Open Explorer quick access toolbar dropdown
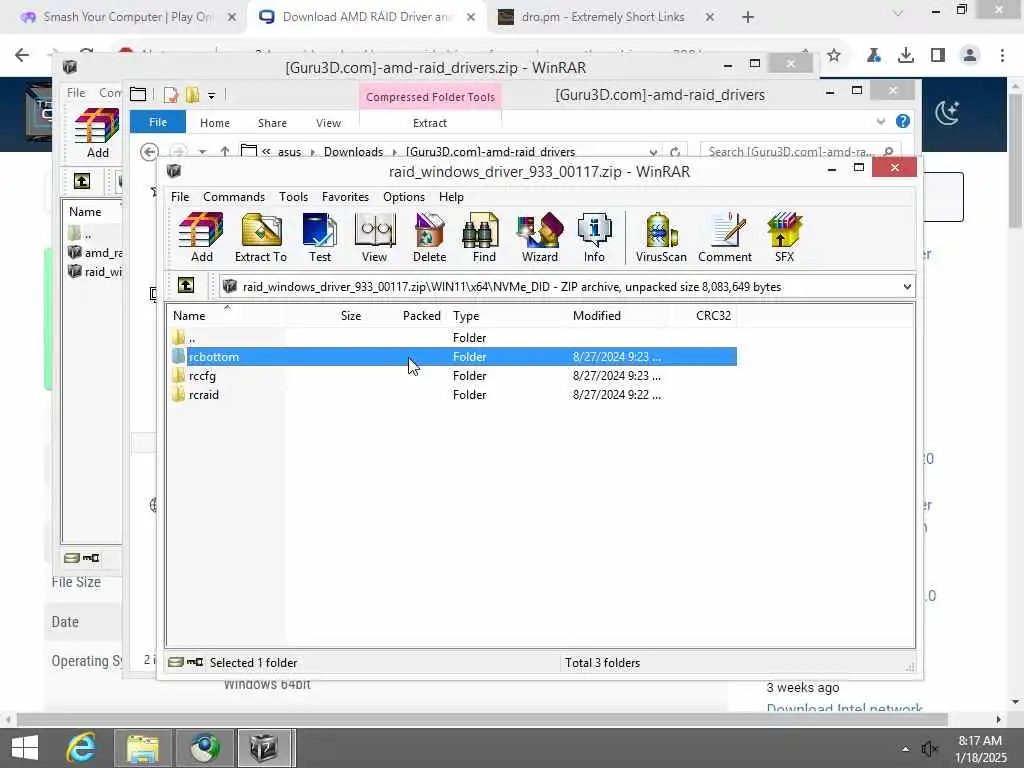 (x=212, y=95)
